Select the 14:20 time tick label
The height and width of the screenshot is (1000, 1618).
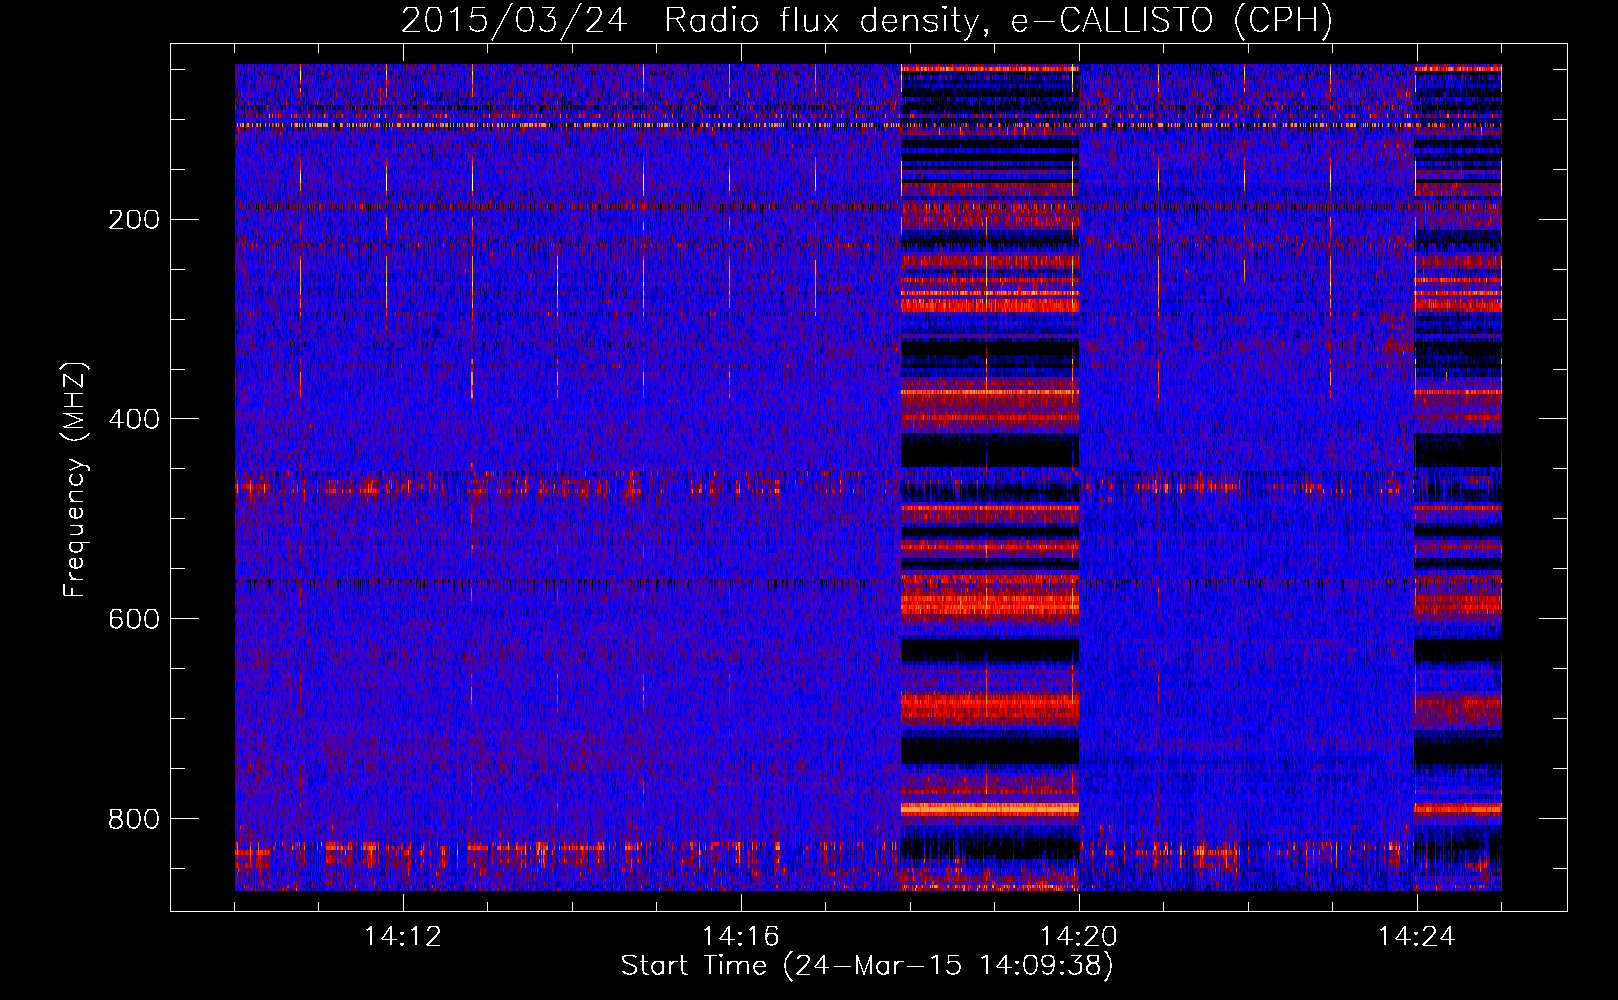[1079, 937]
